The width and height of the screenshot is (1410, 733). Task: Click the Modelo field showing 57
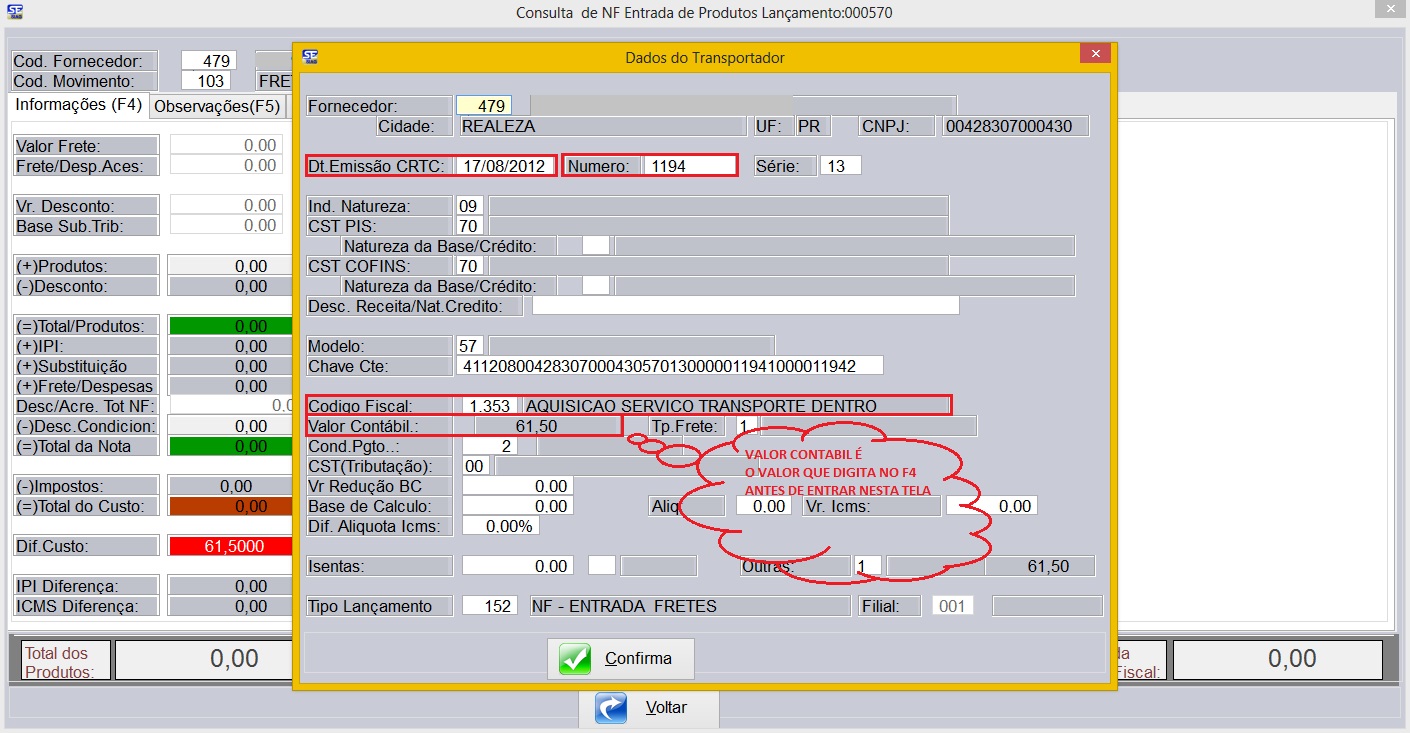468,346
